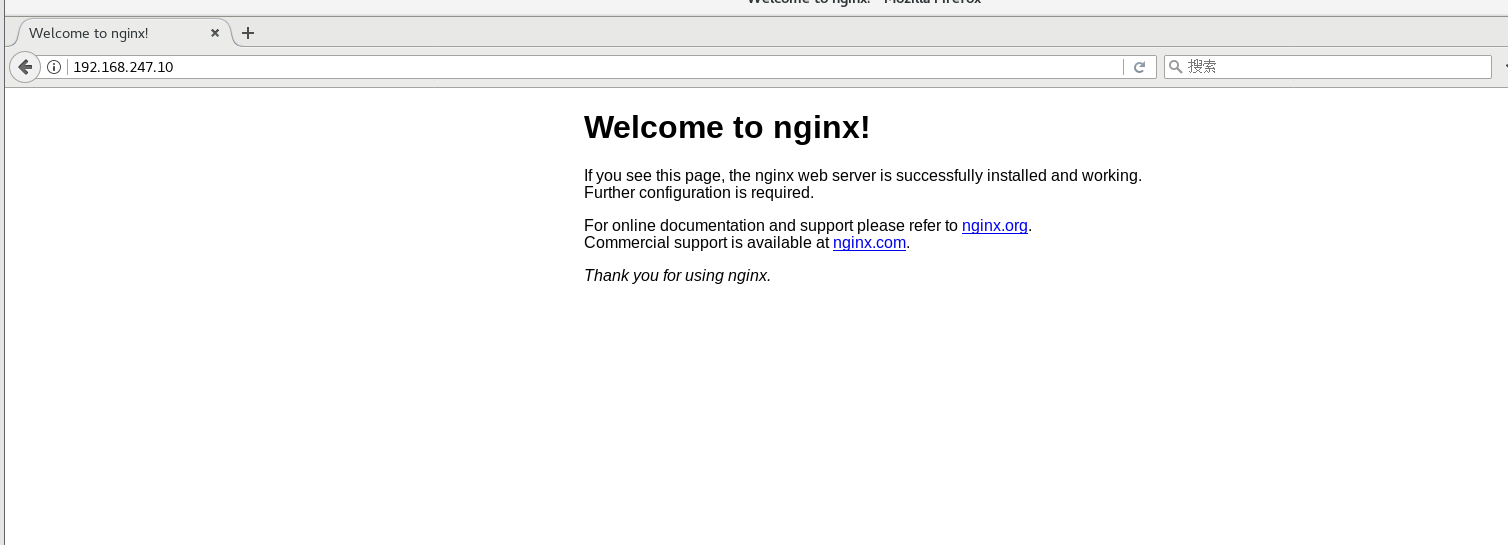
Task: Click the text Thank you for using nginx.
Action: click(x=677, y=275)
